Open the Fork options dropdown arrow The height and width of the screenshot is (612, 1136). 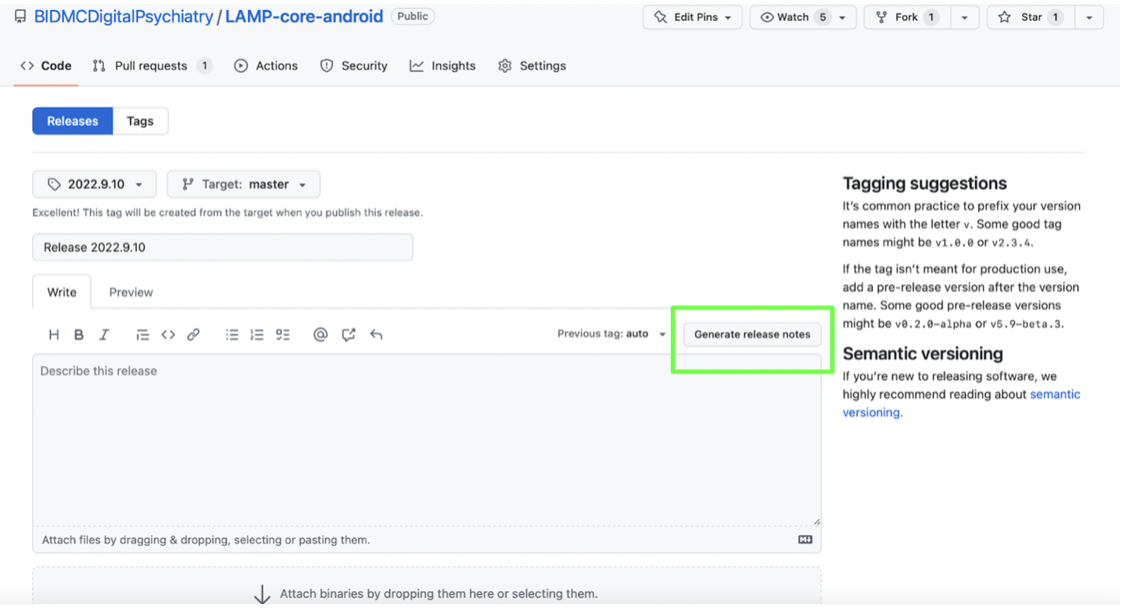pos(964,17)
